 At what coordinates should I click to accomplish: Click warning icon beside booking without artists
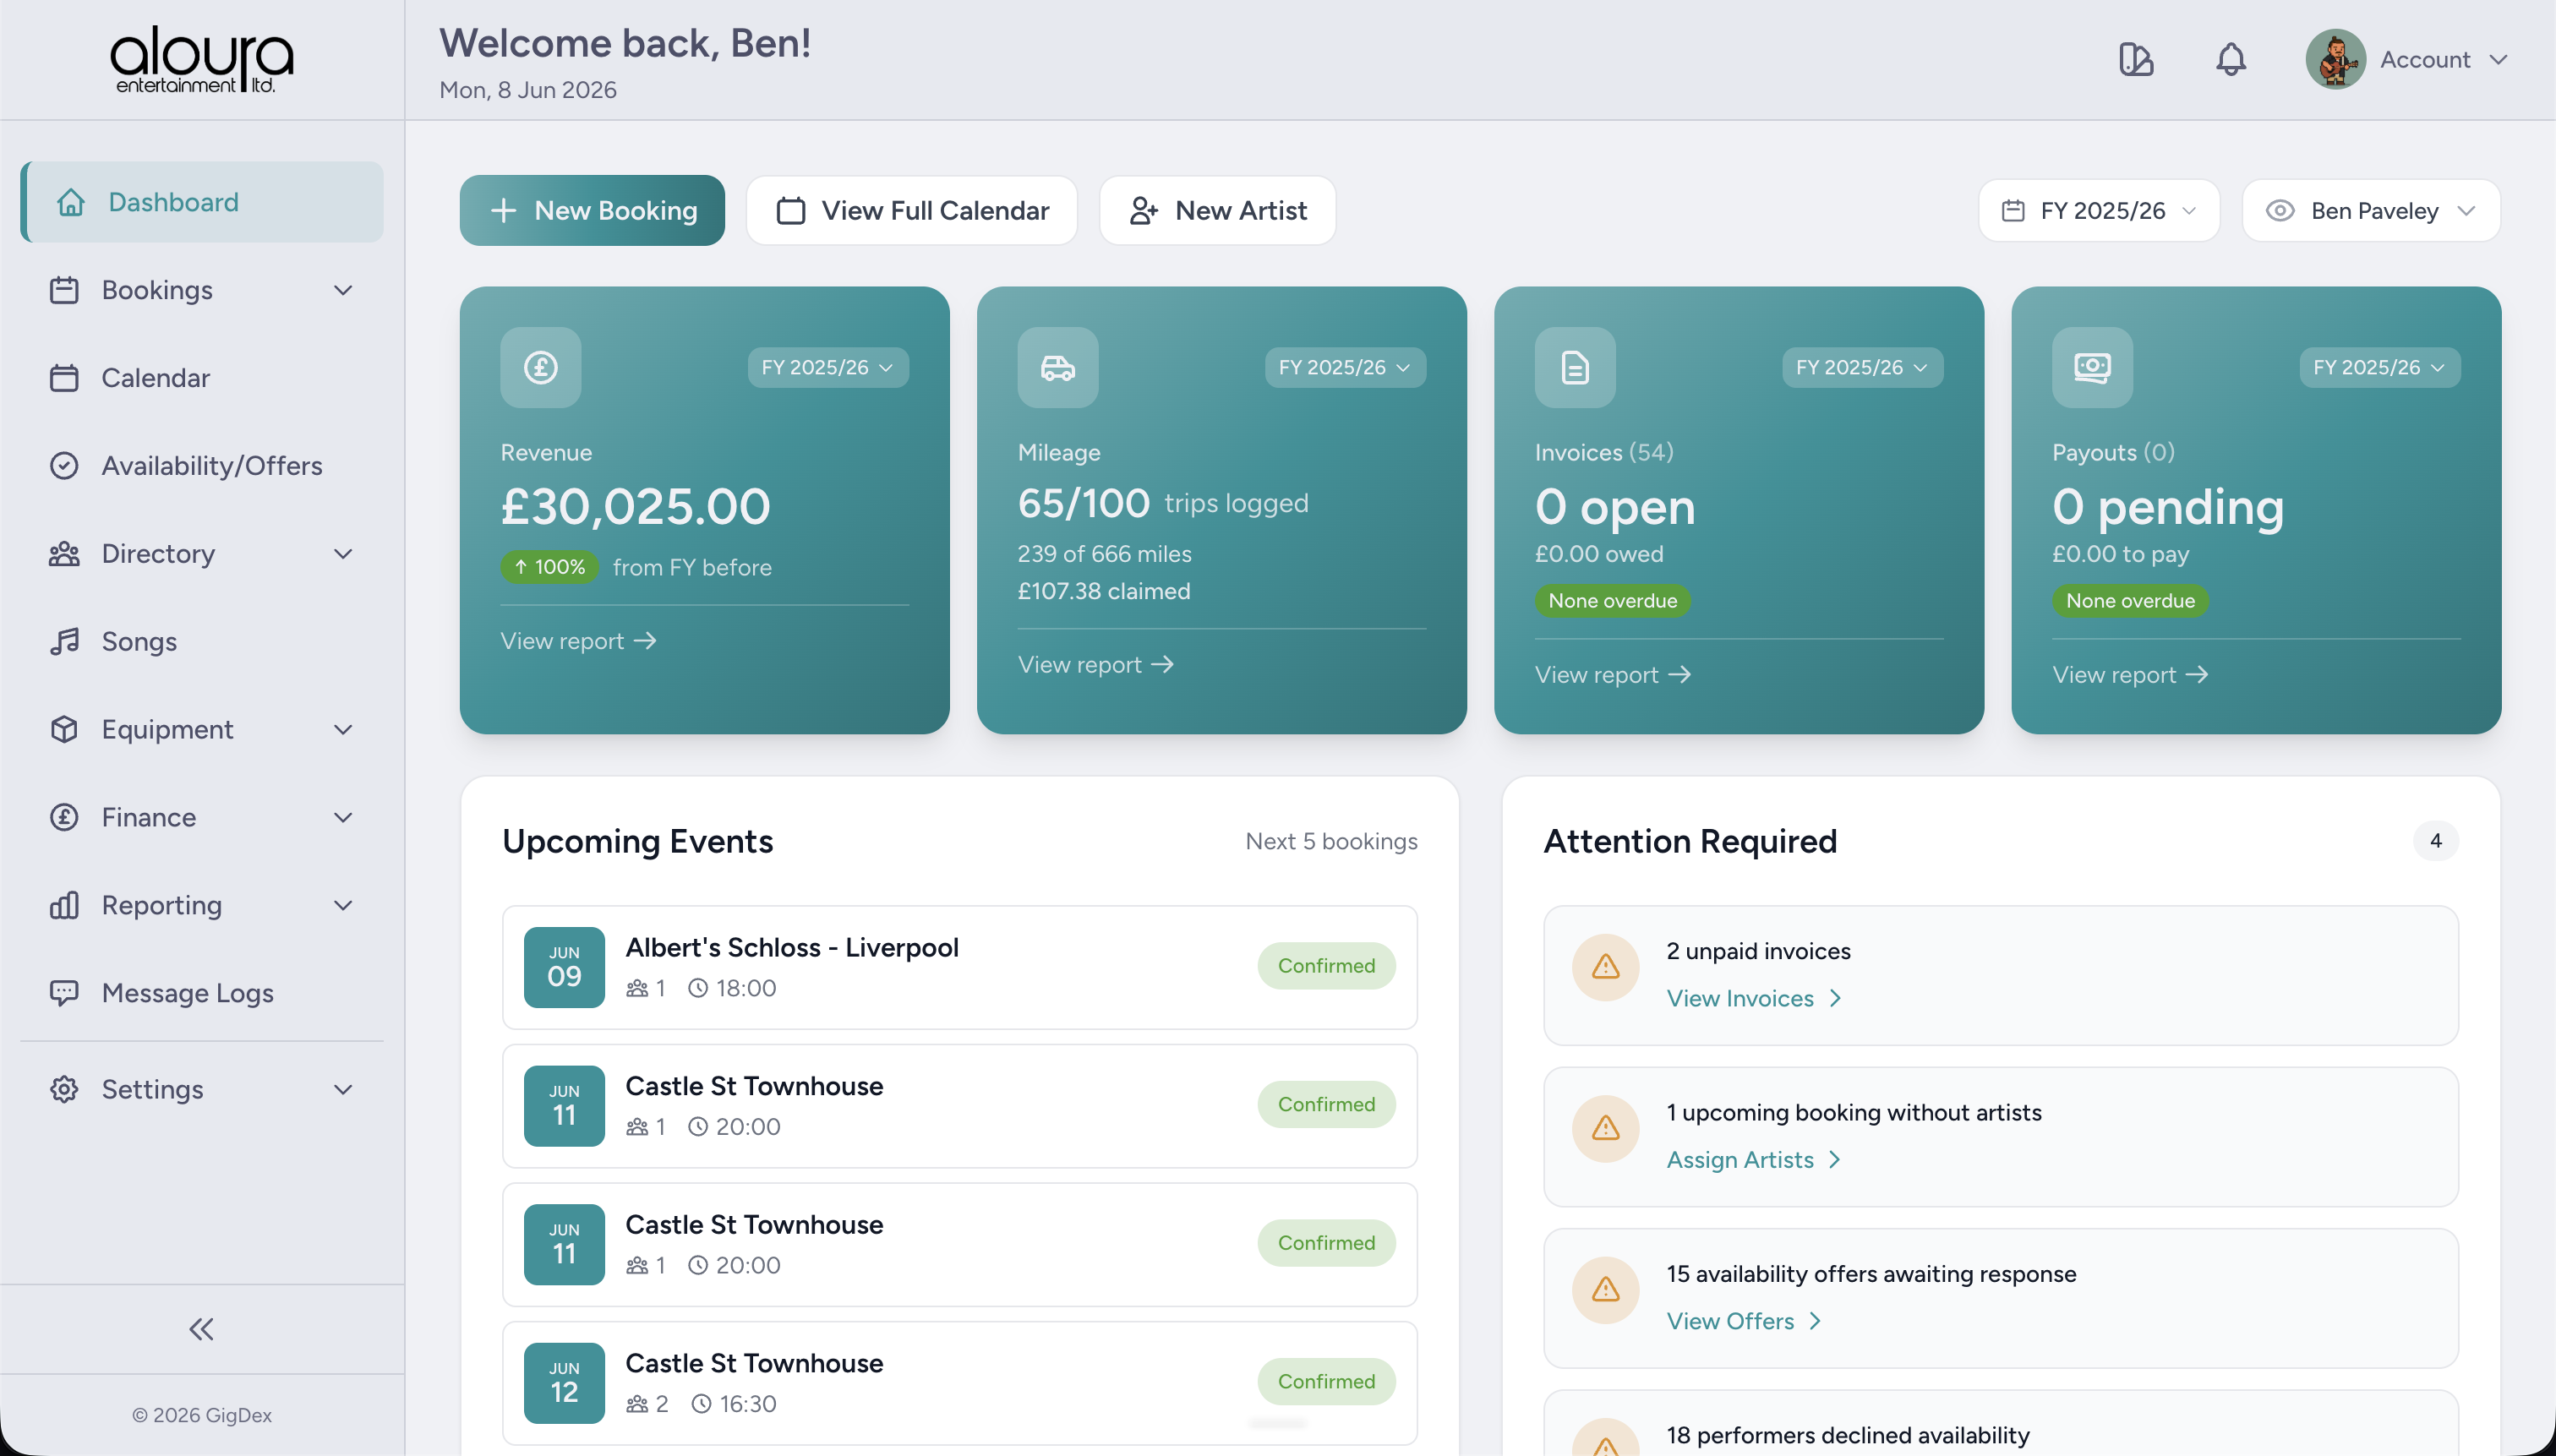(x=1605, y=1129)
